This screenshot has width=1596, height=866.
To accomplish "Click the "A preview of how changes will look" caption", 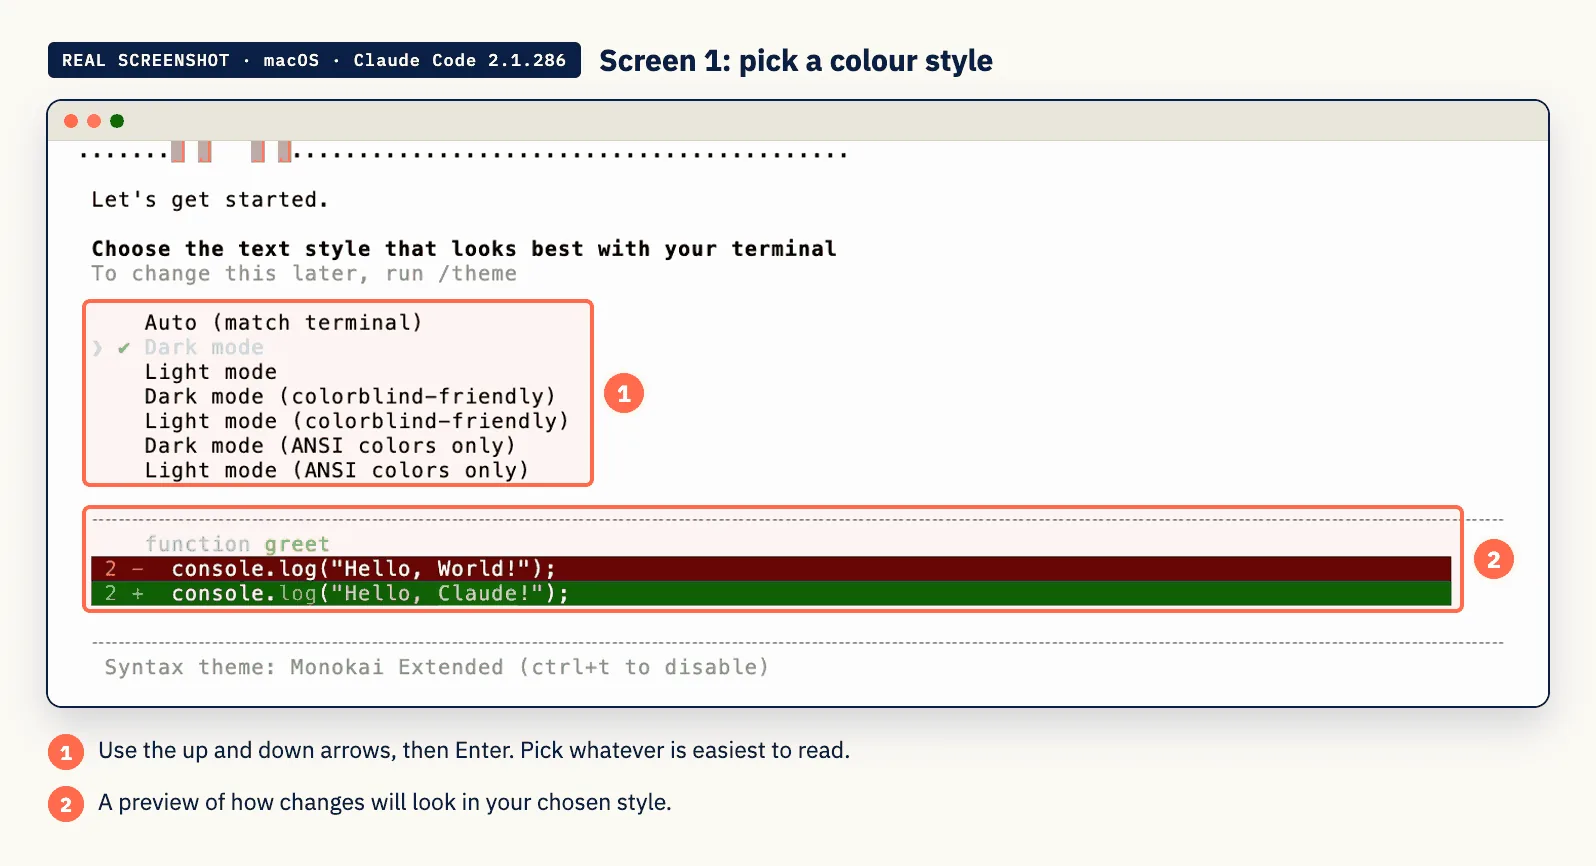I will pyautogui.click(x=385, y=802).
